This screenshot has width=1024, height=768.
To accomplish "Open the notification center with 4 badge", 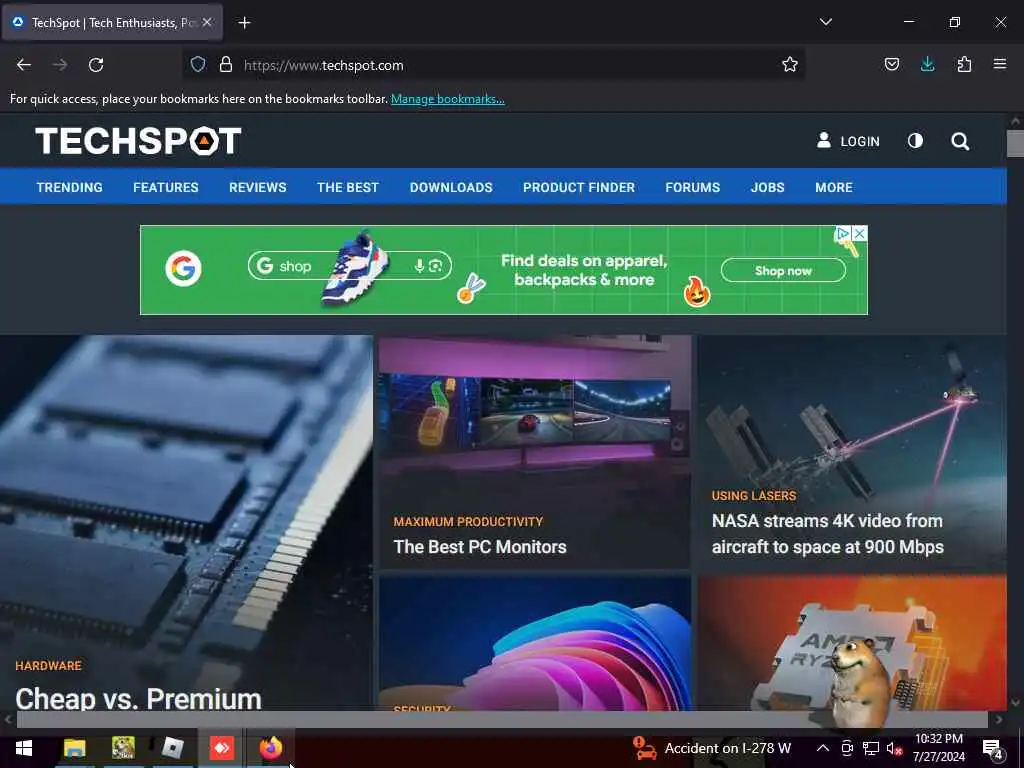I will [x=993, y=750].
